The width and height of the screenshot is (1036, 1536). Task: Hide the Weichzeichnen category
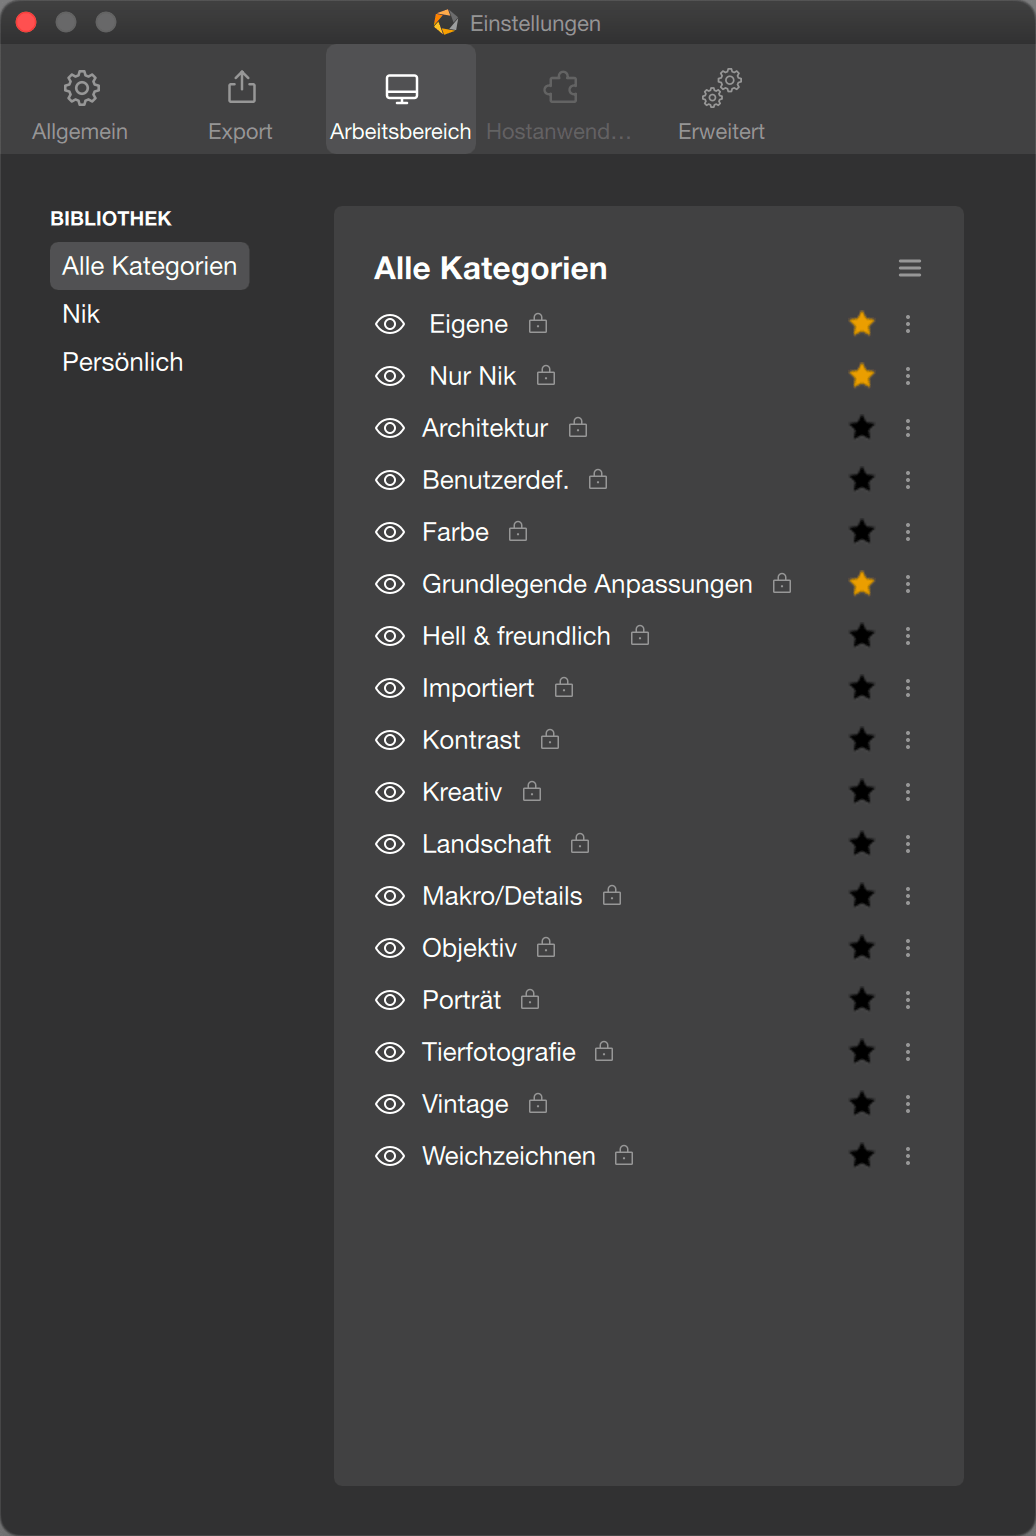(390, 1156)
